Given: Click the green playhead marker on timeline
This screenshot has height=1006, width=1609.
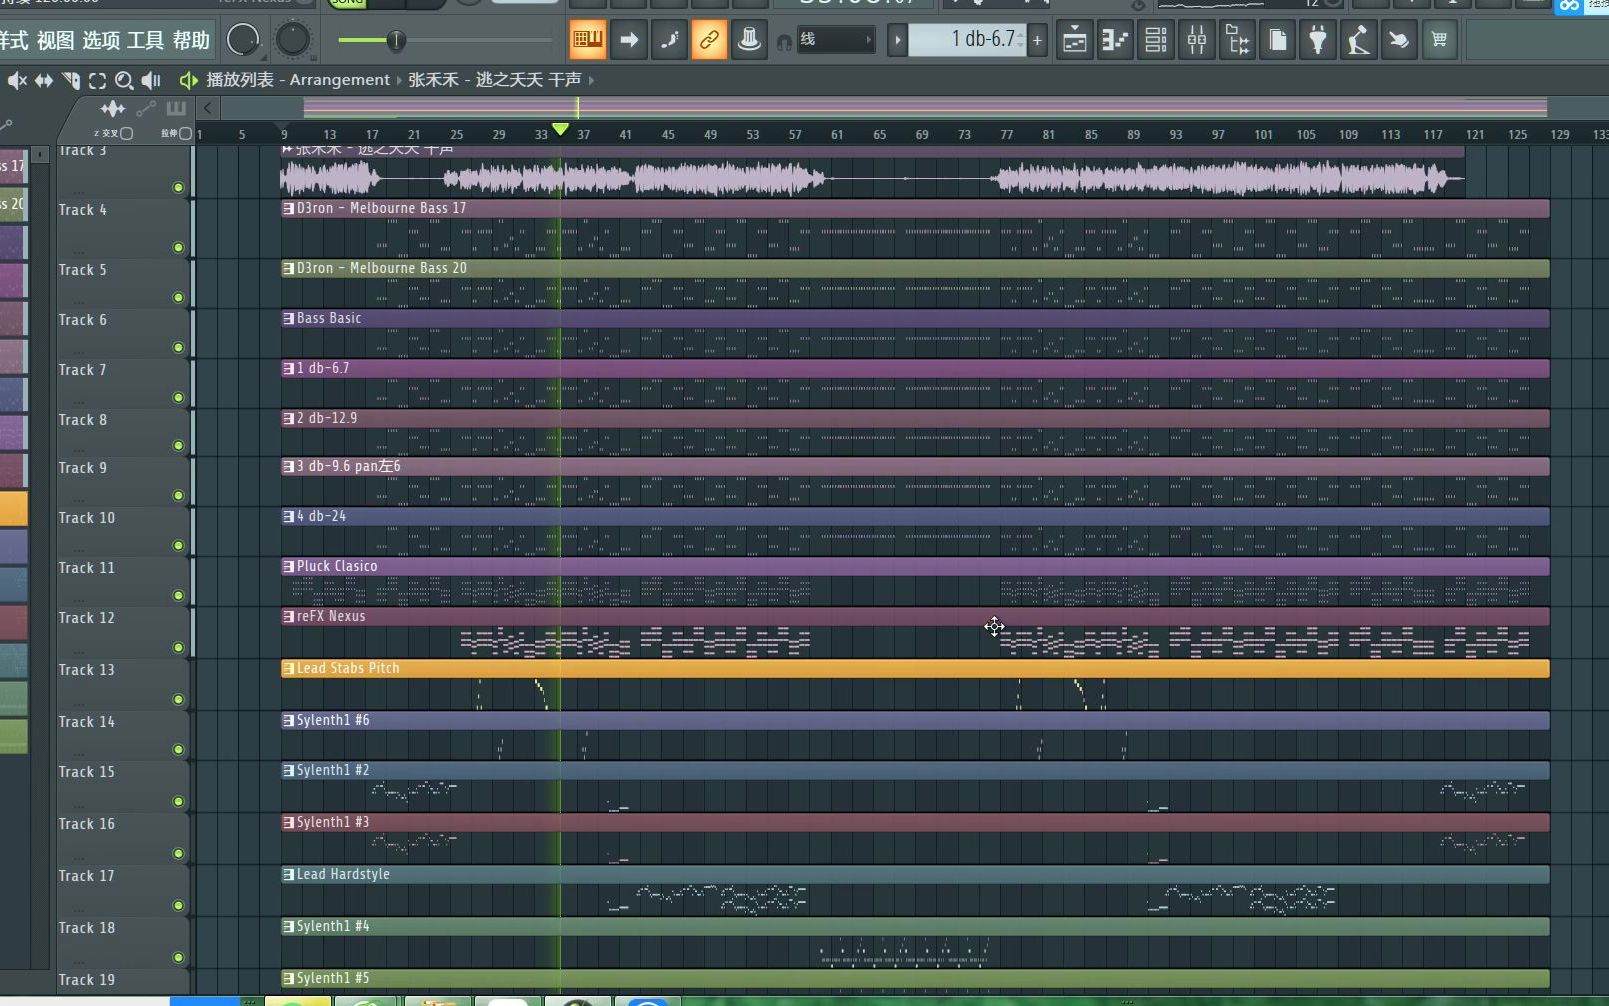Looking at the screenshot, I should tap(561, 129).
